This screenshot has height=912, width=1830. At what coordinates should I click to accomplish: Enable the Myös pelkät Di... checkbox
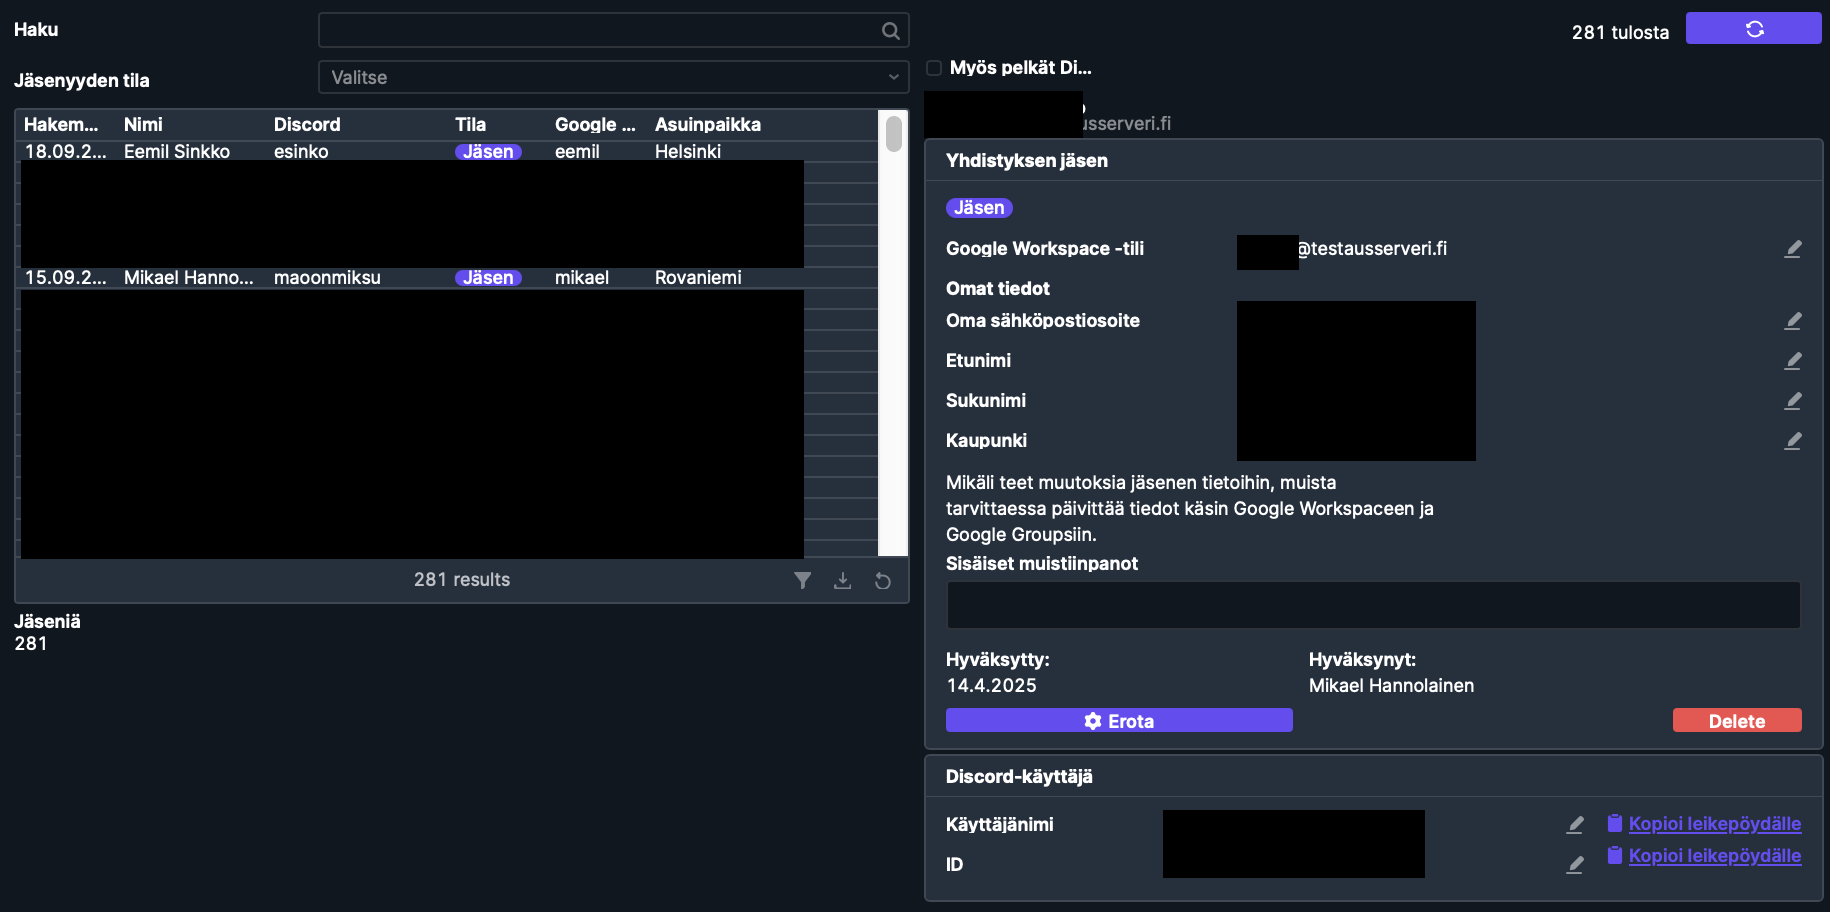[x=934, y=68]
